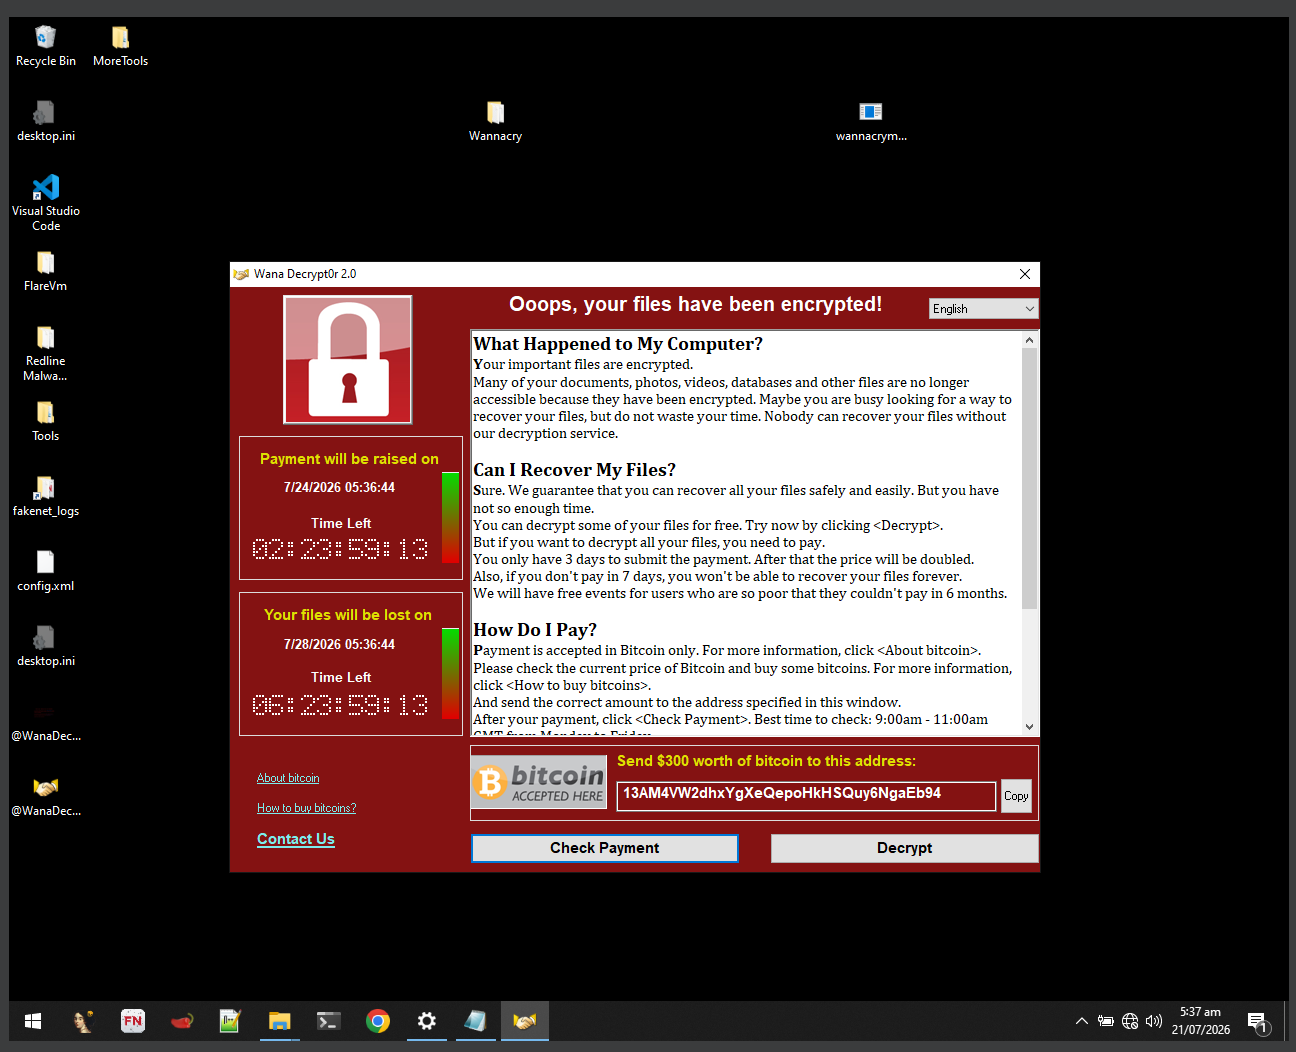Click the Check Payment button
Screen dimensions: 1296x1052
click(x=605, y=848)
